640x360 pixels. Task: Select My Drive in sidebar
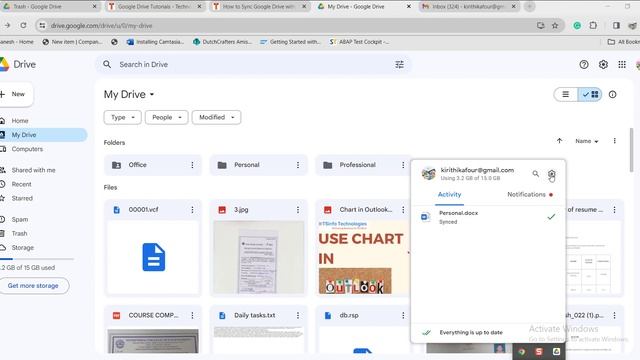point(43,135)
